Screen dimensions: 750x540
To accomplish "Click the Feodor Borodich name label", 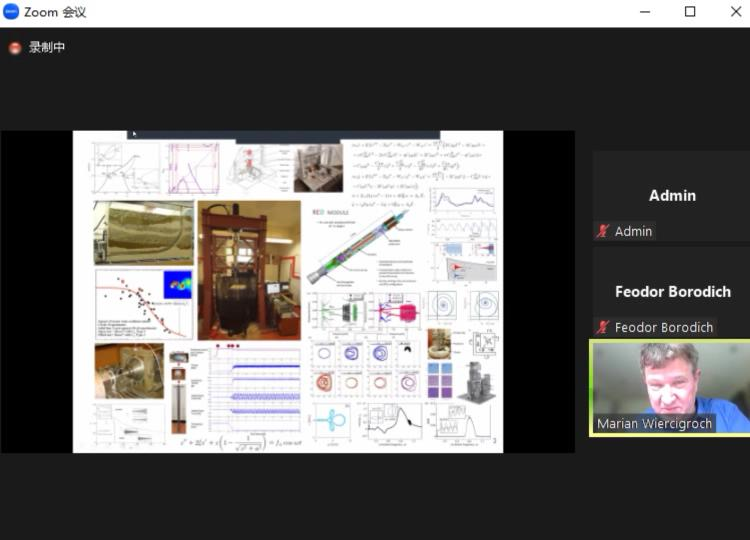I will 663,327.
